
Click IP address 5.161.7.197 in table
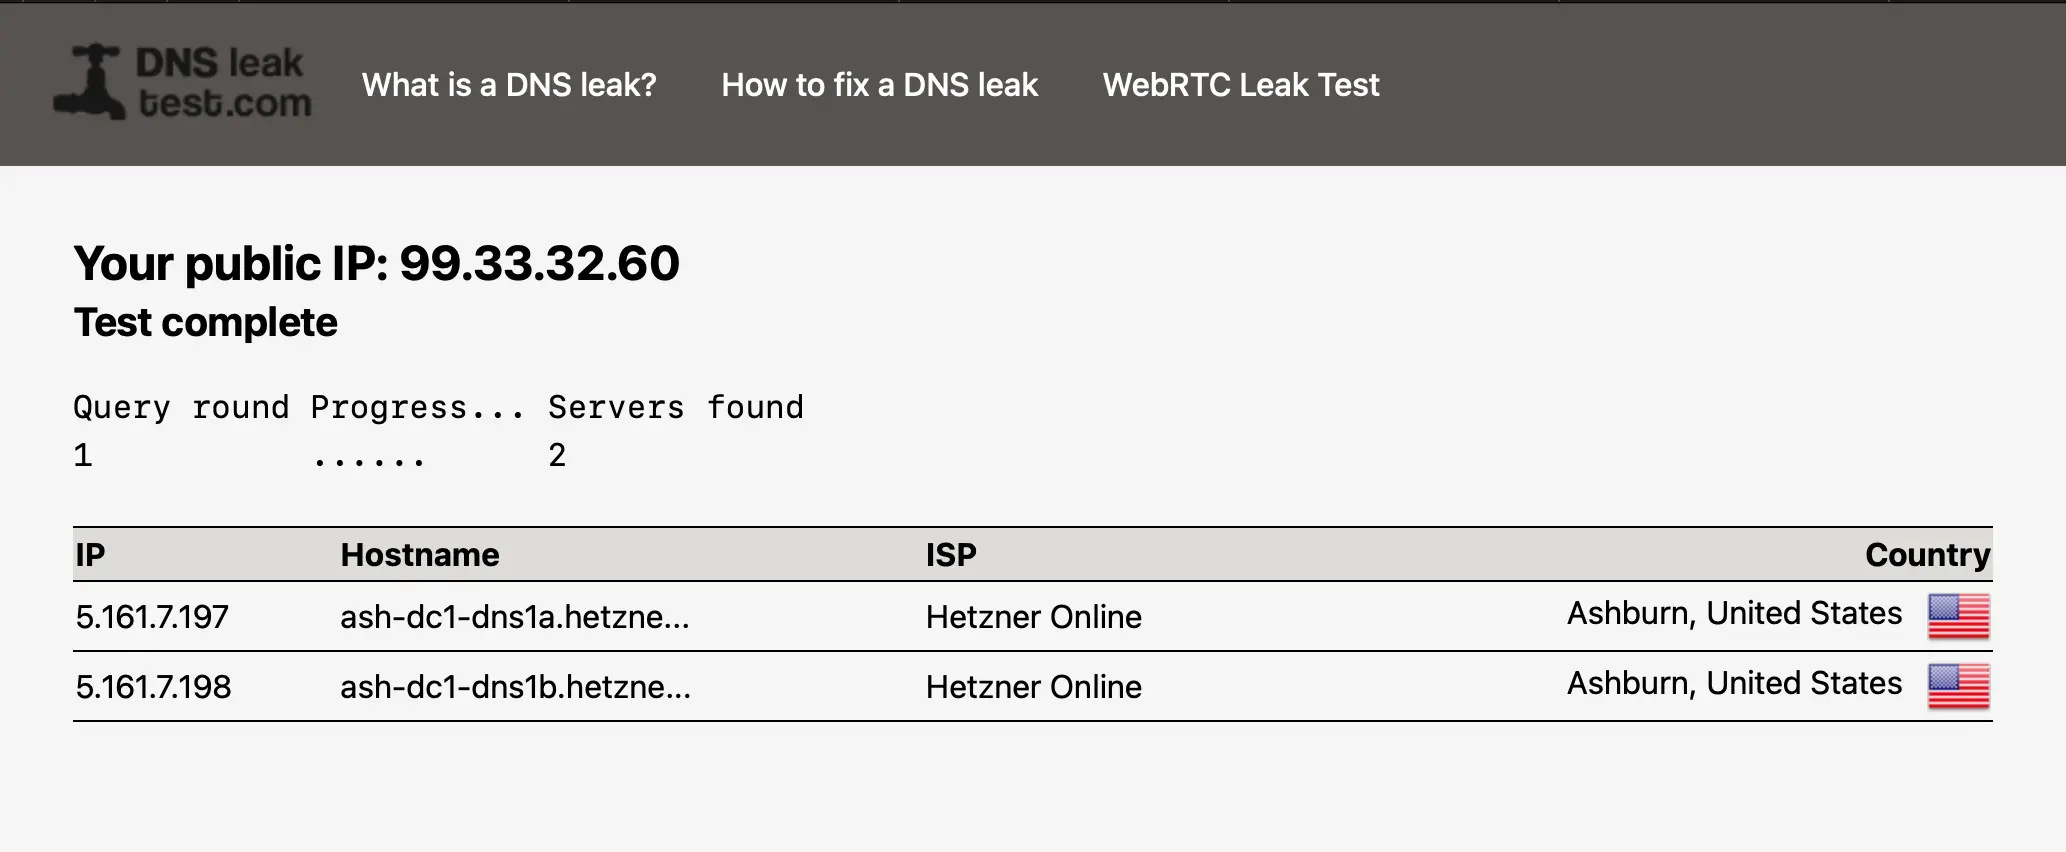pyautogui.click(x=152, y=617)
